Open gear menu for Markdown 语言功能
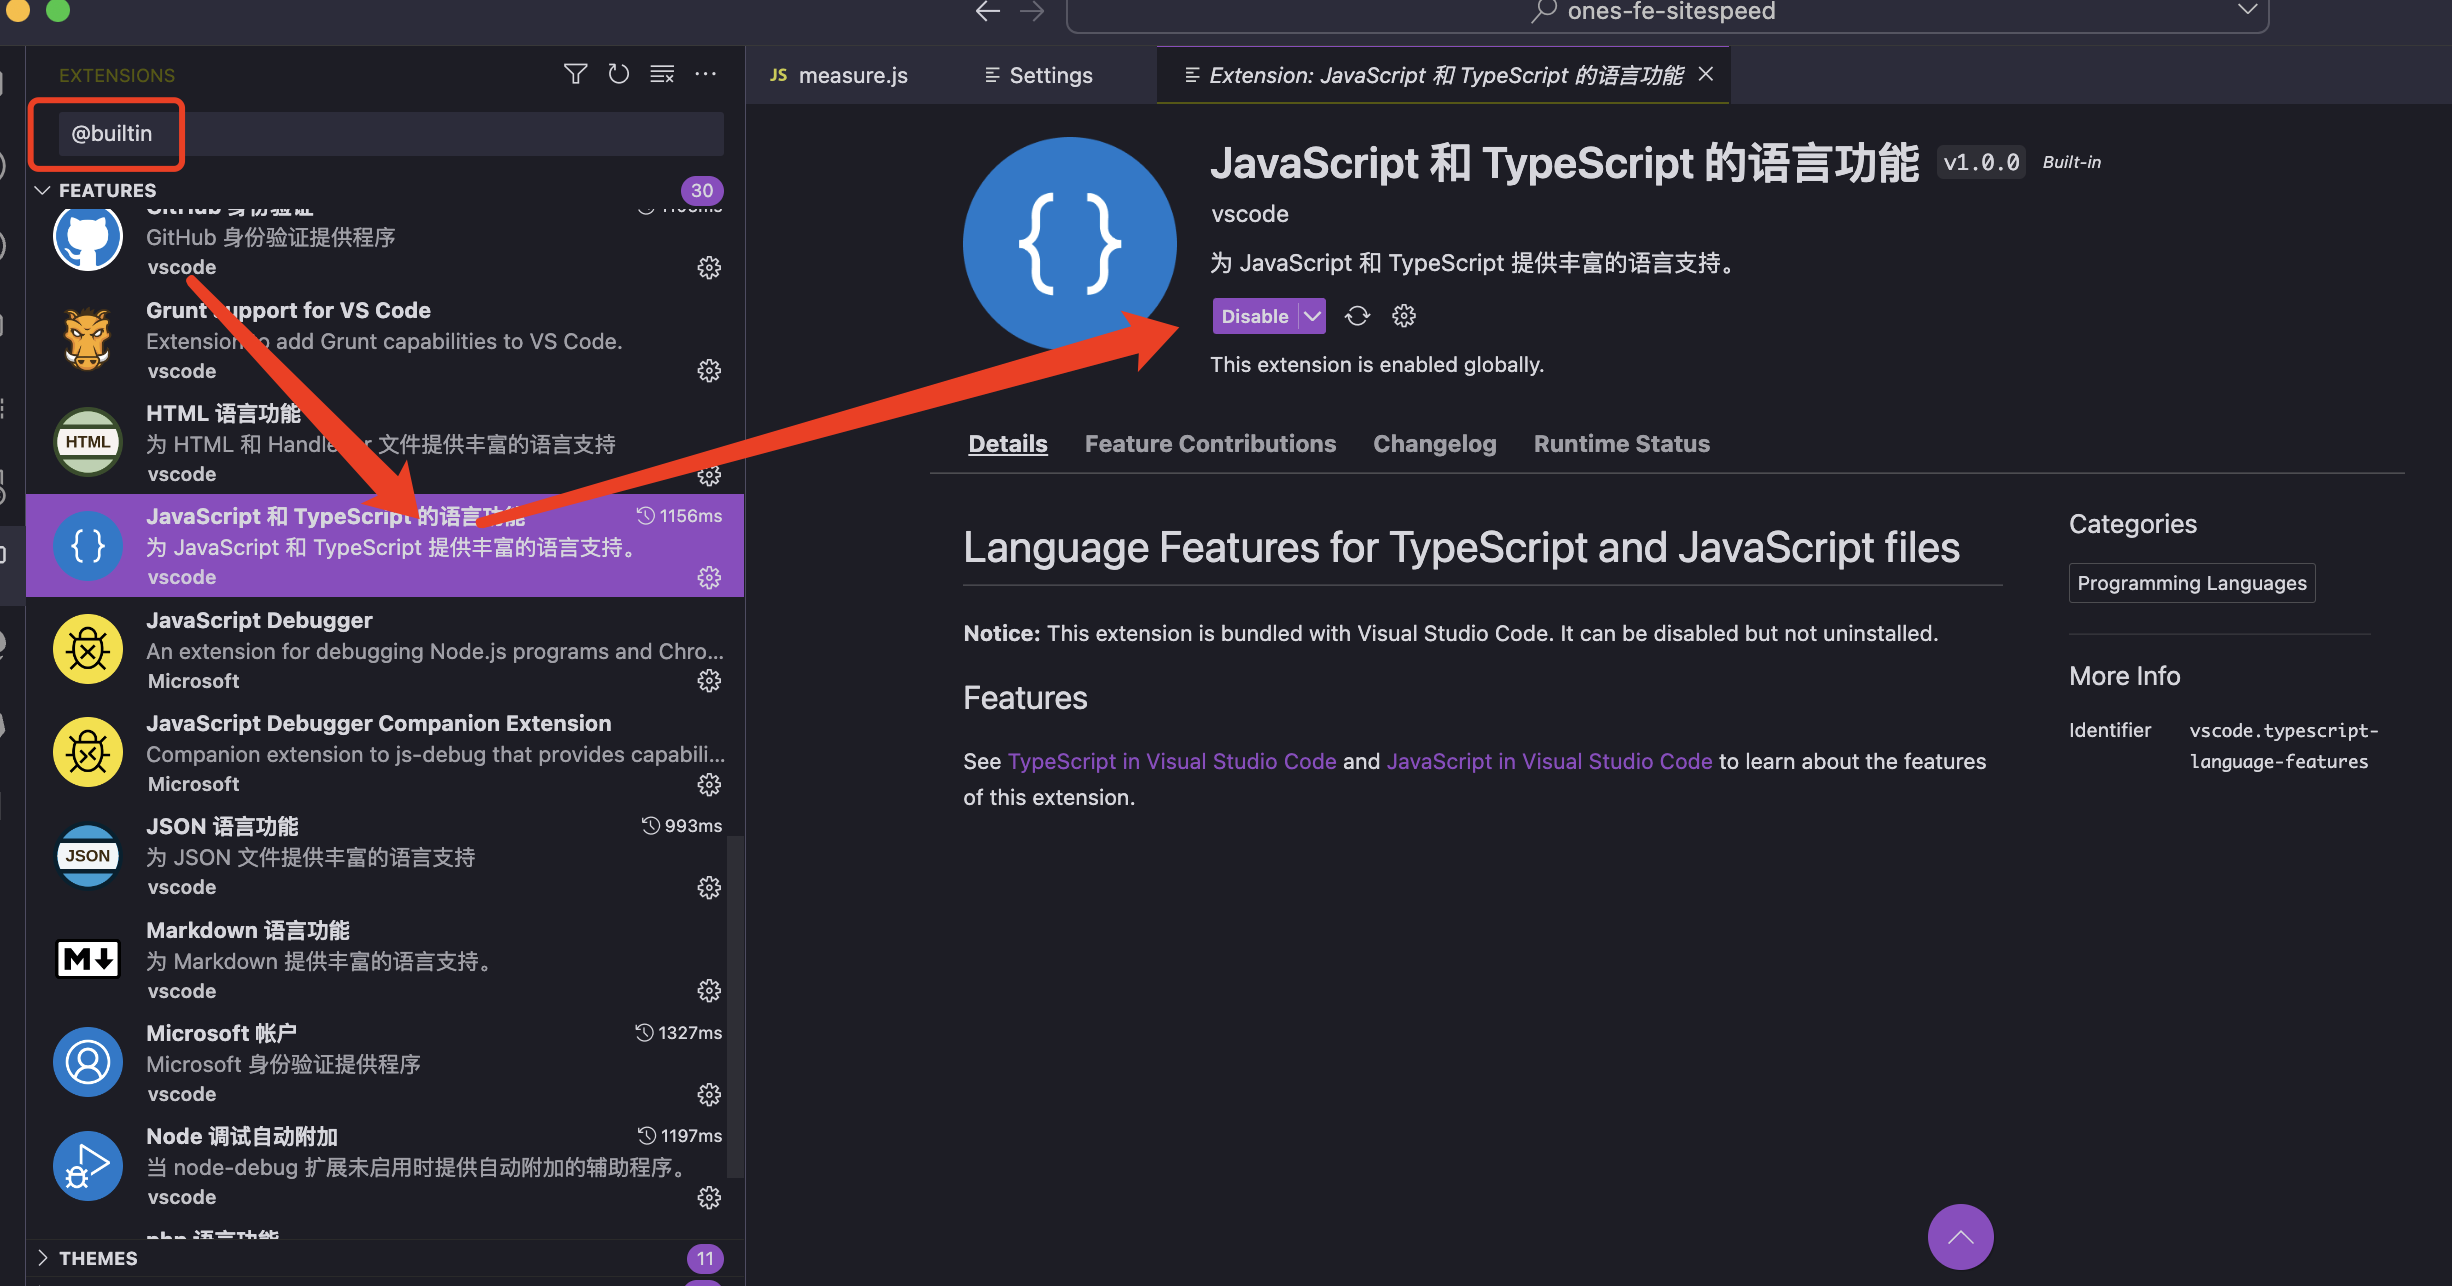The height and width of the screenshot is (1286, 2452). (709, 991)
